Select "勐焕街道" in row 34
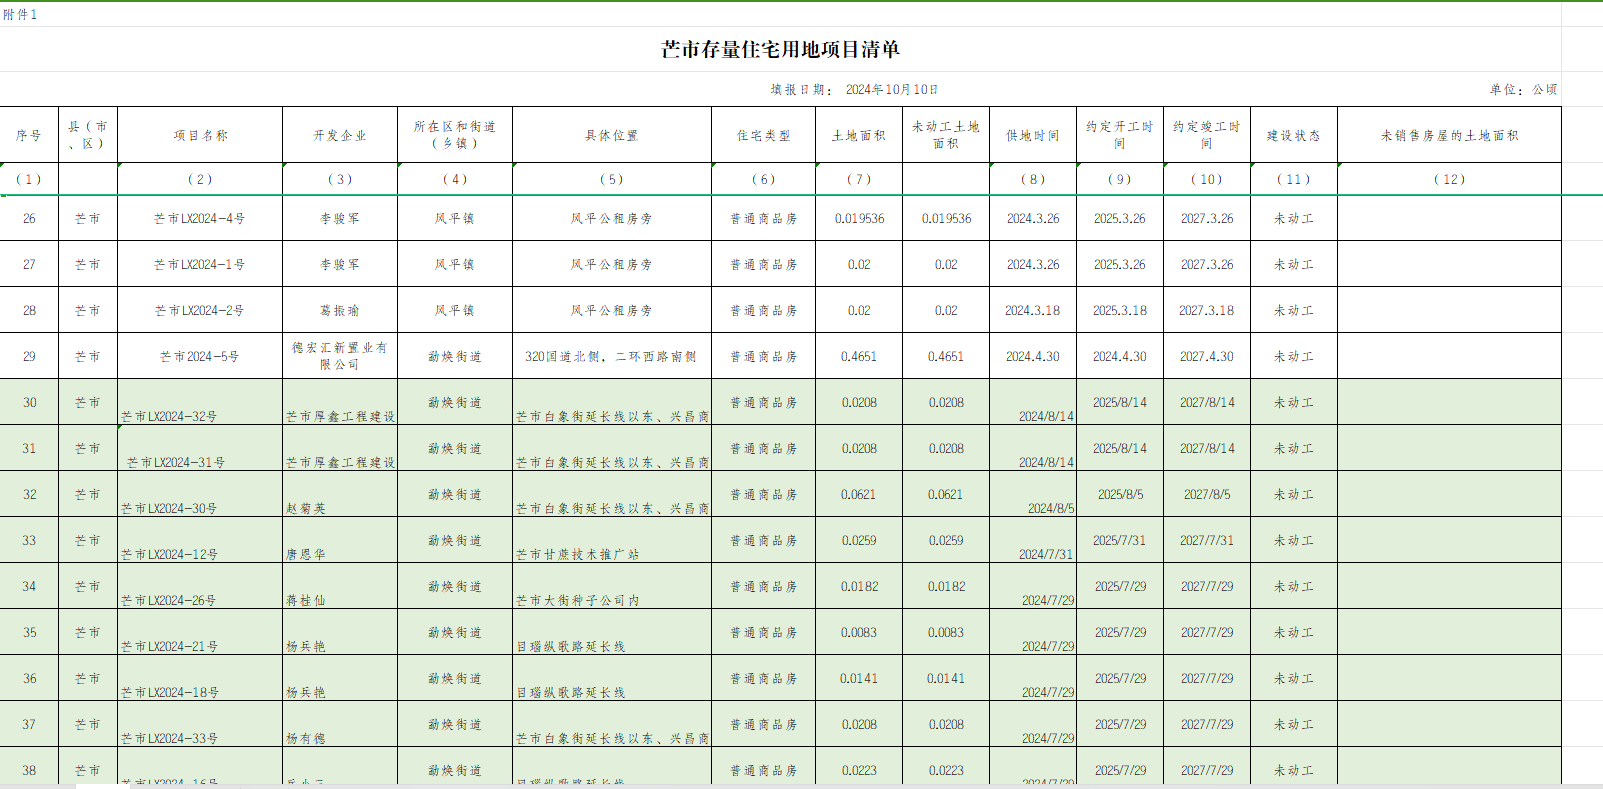 click(x=455, y=586)
